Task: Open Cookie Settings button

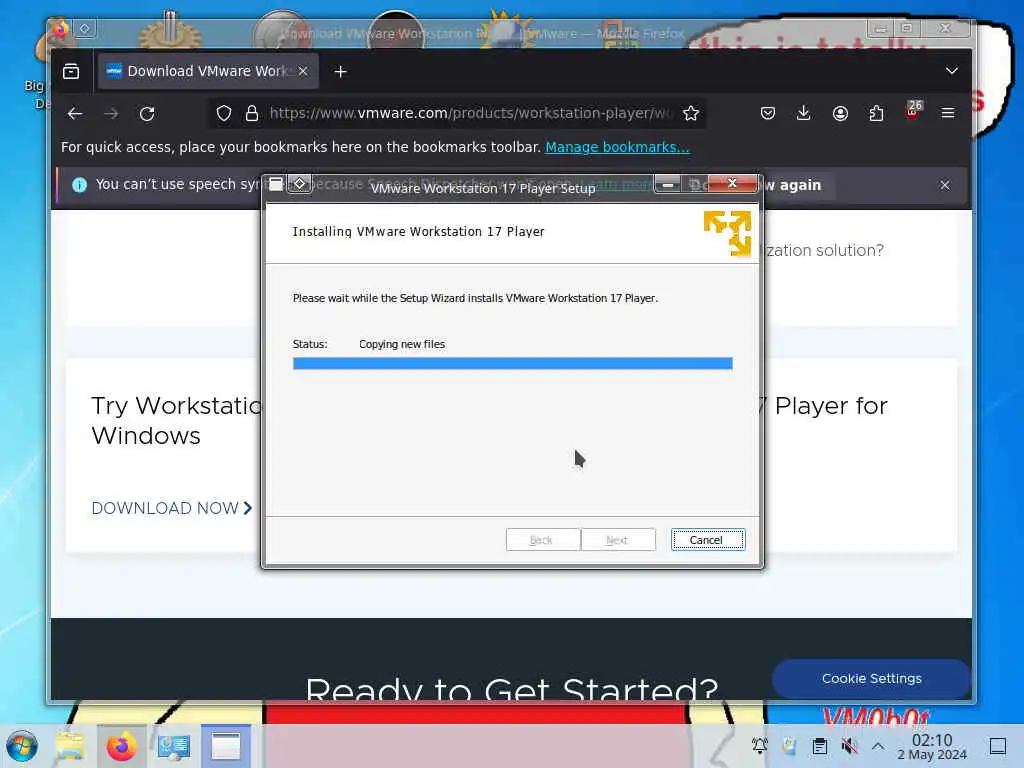Action: click(x=871, y=679)
